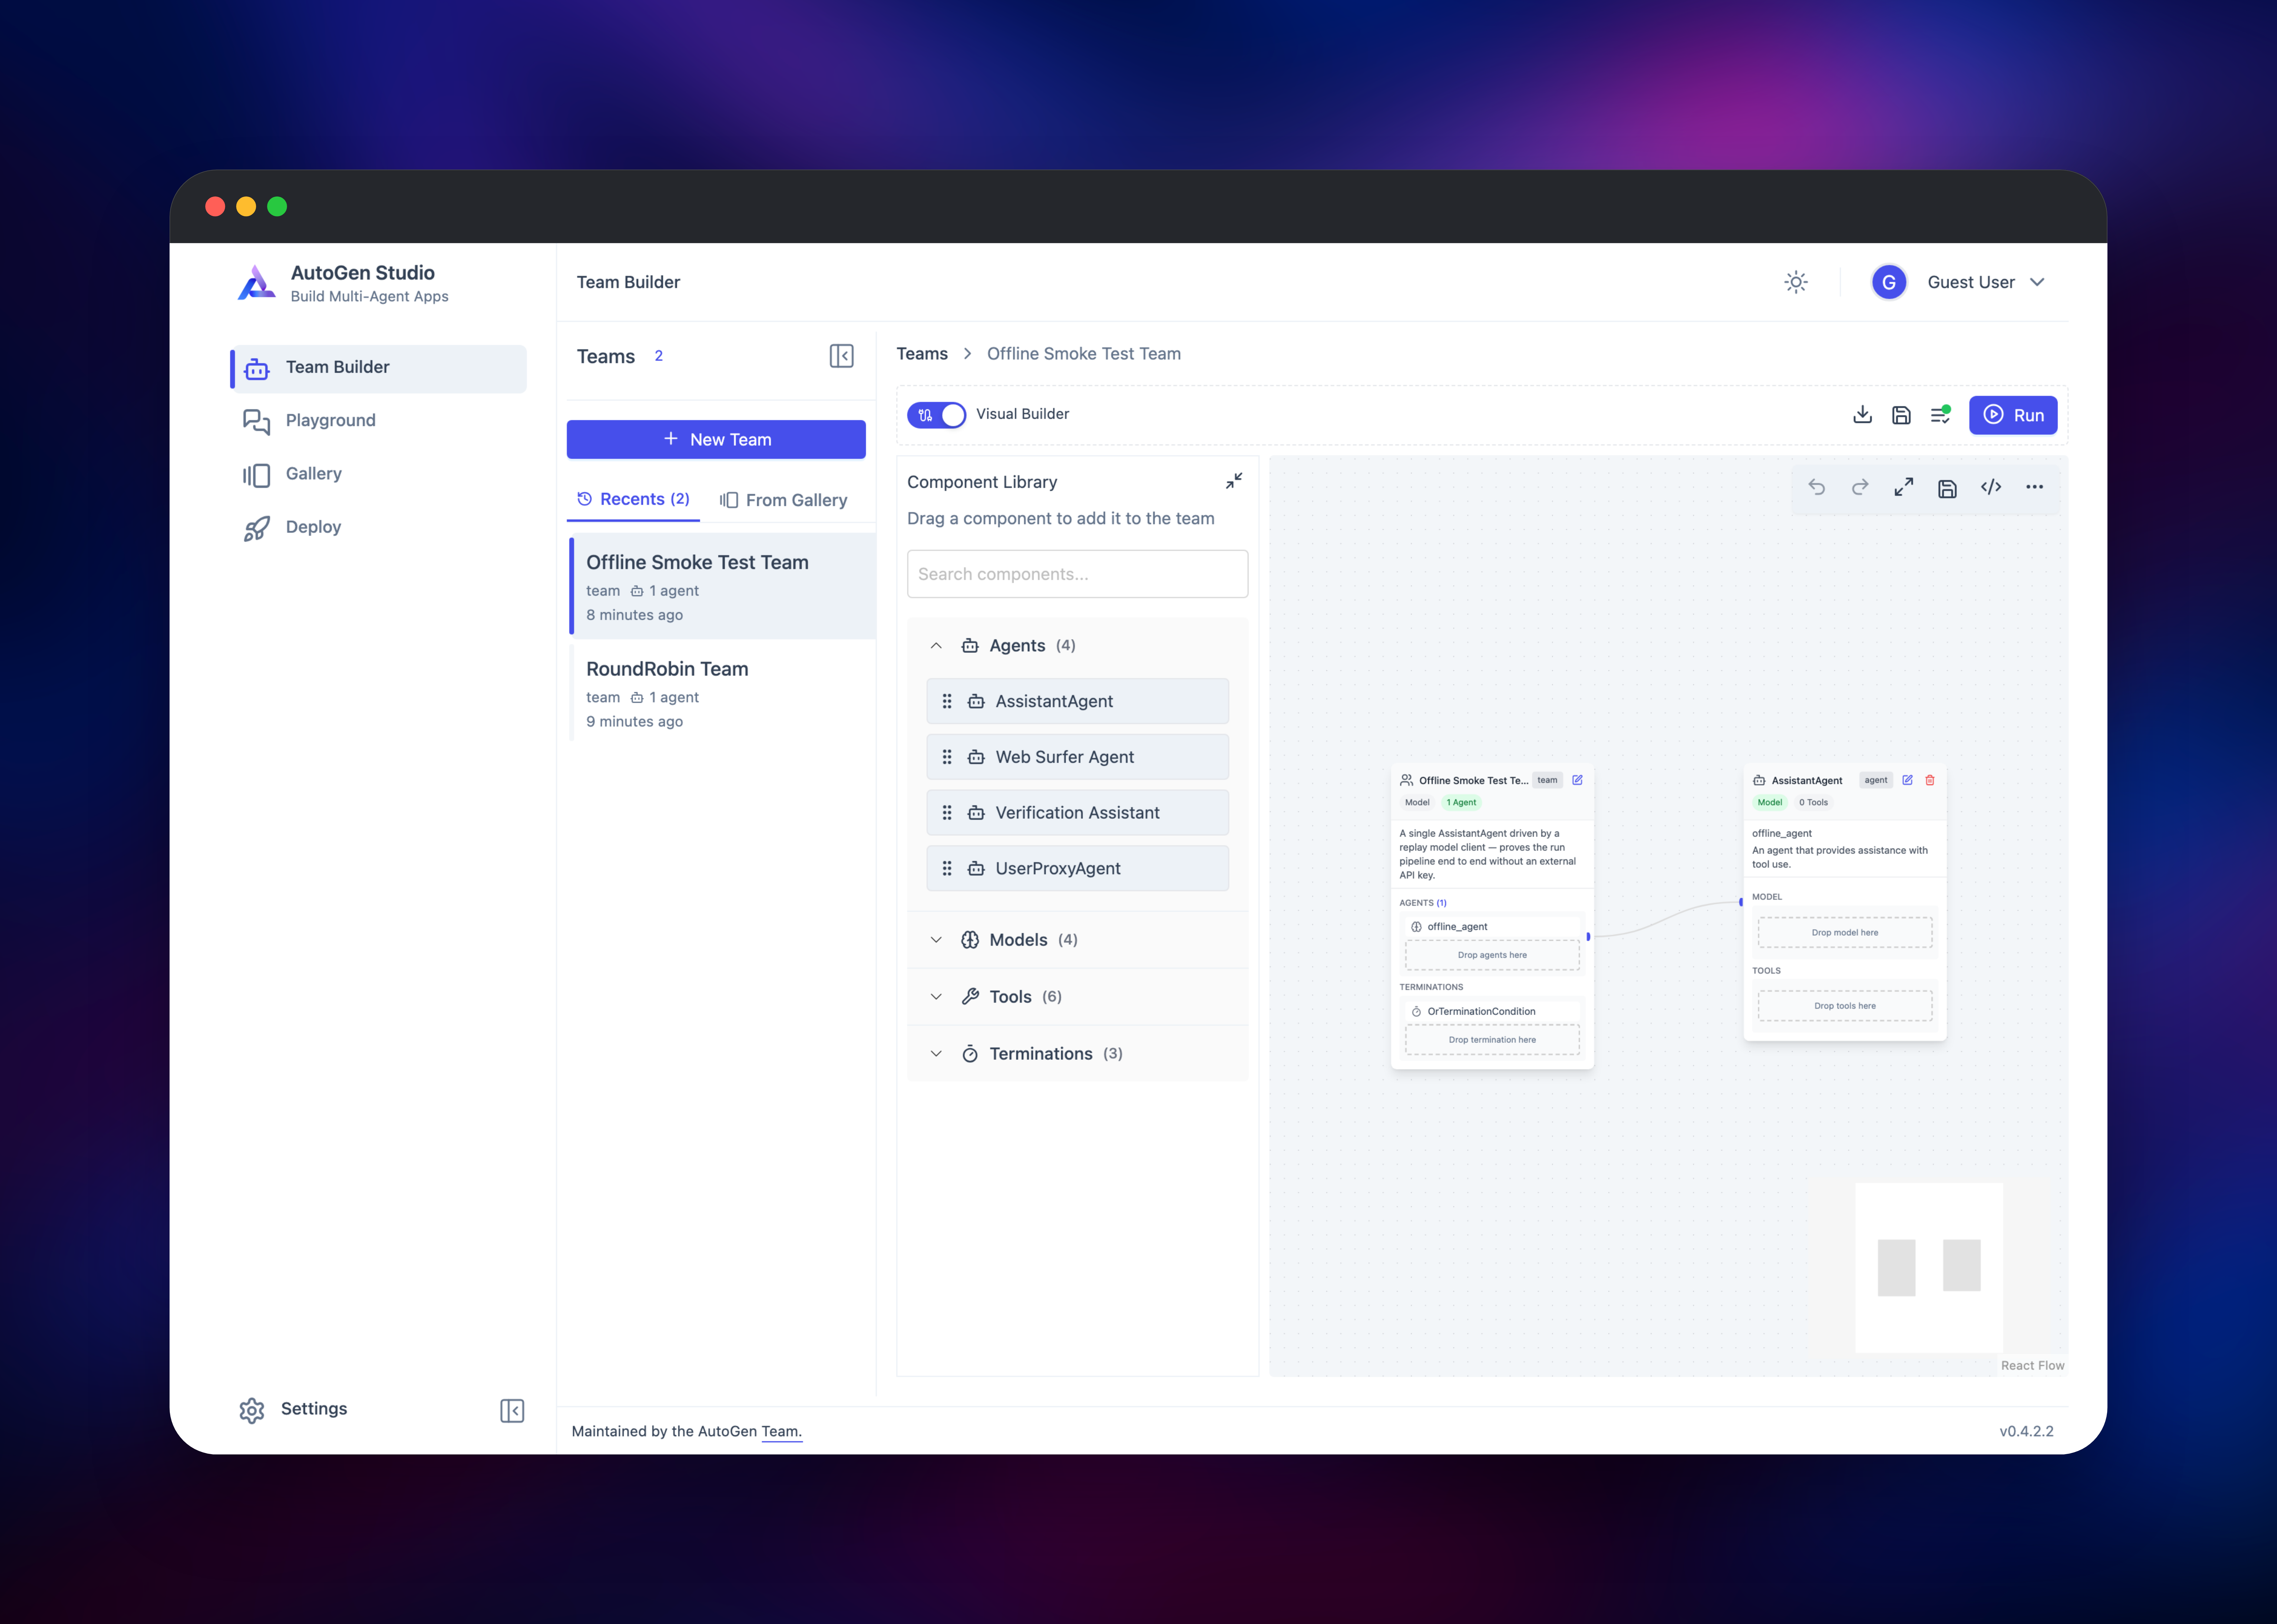2277x1624 pixels.
Task: Select UserProxyAgent component
Action: (1077, 868)
